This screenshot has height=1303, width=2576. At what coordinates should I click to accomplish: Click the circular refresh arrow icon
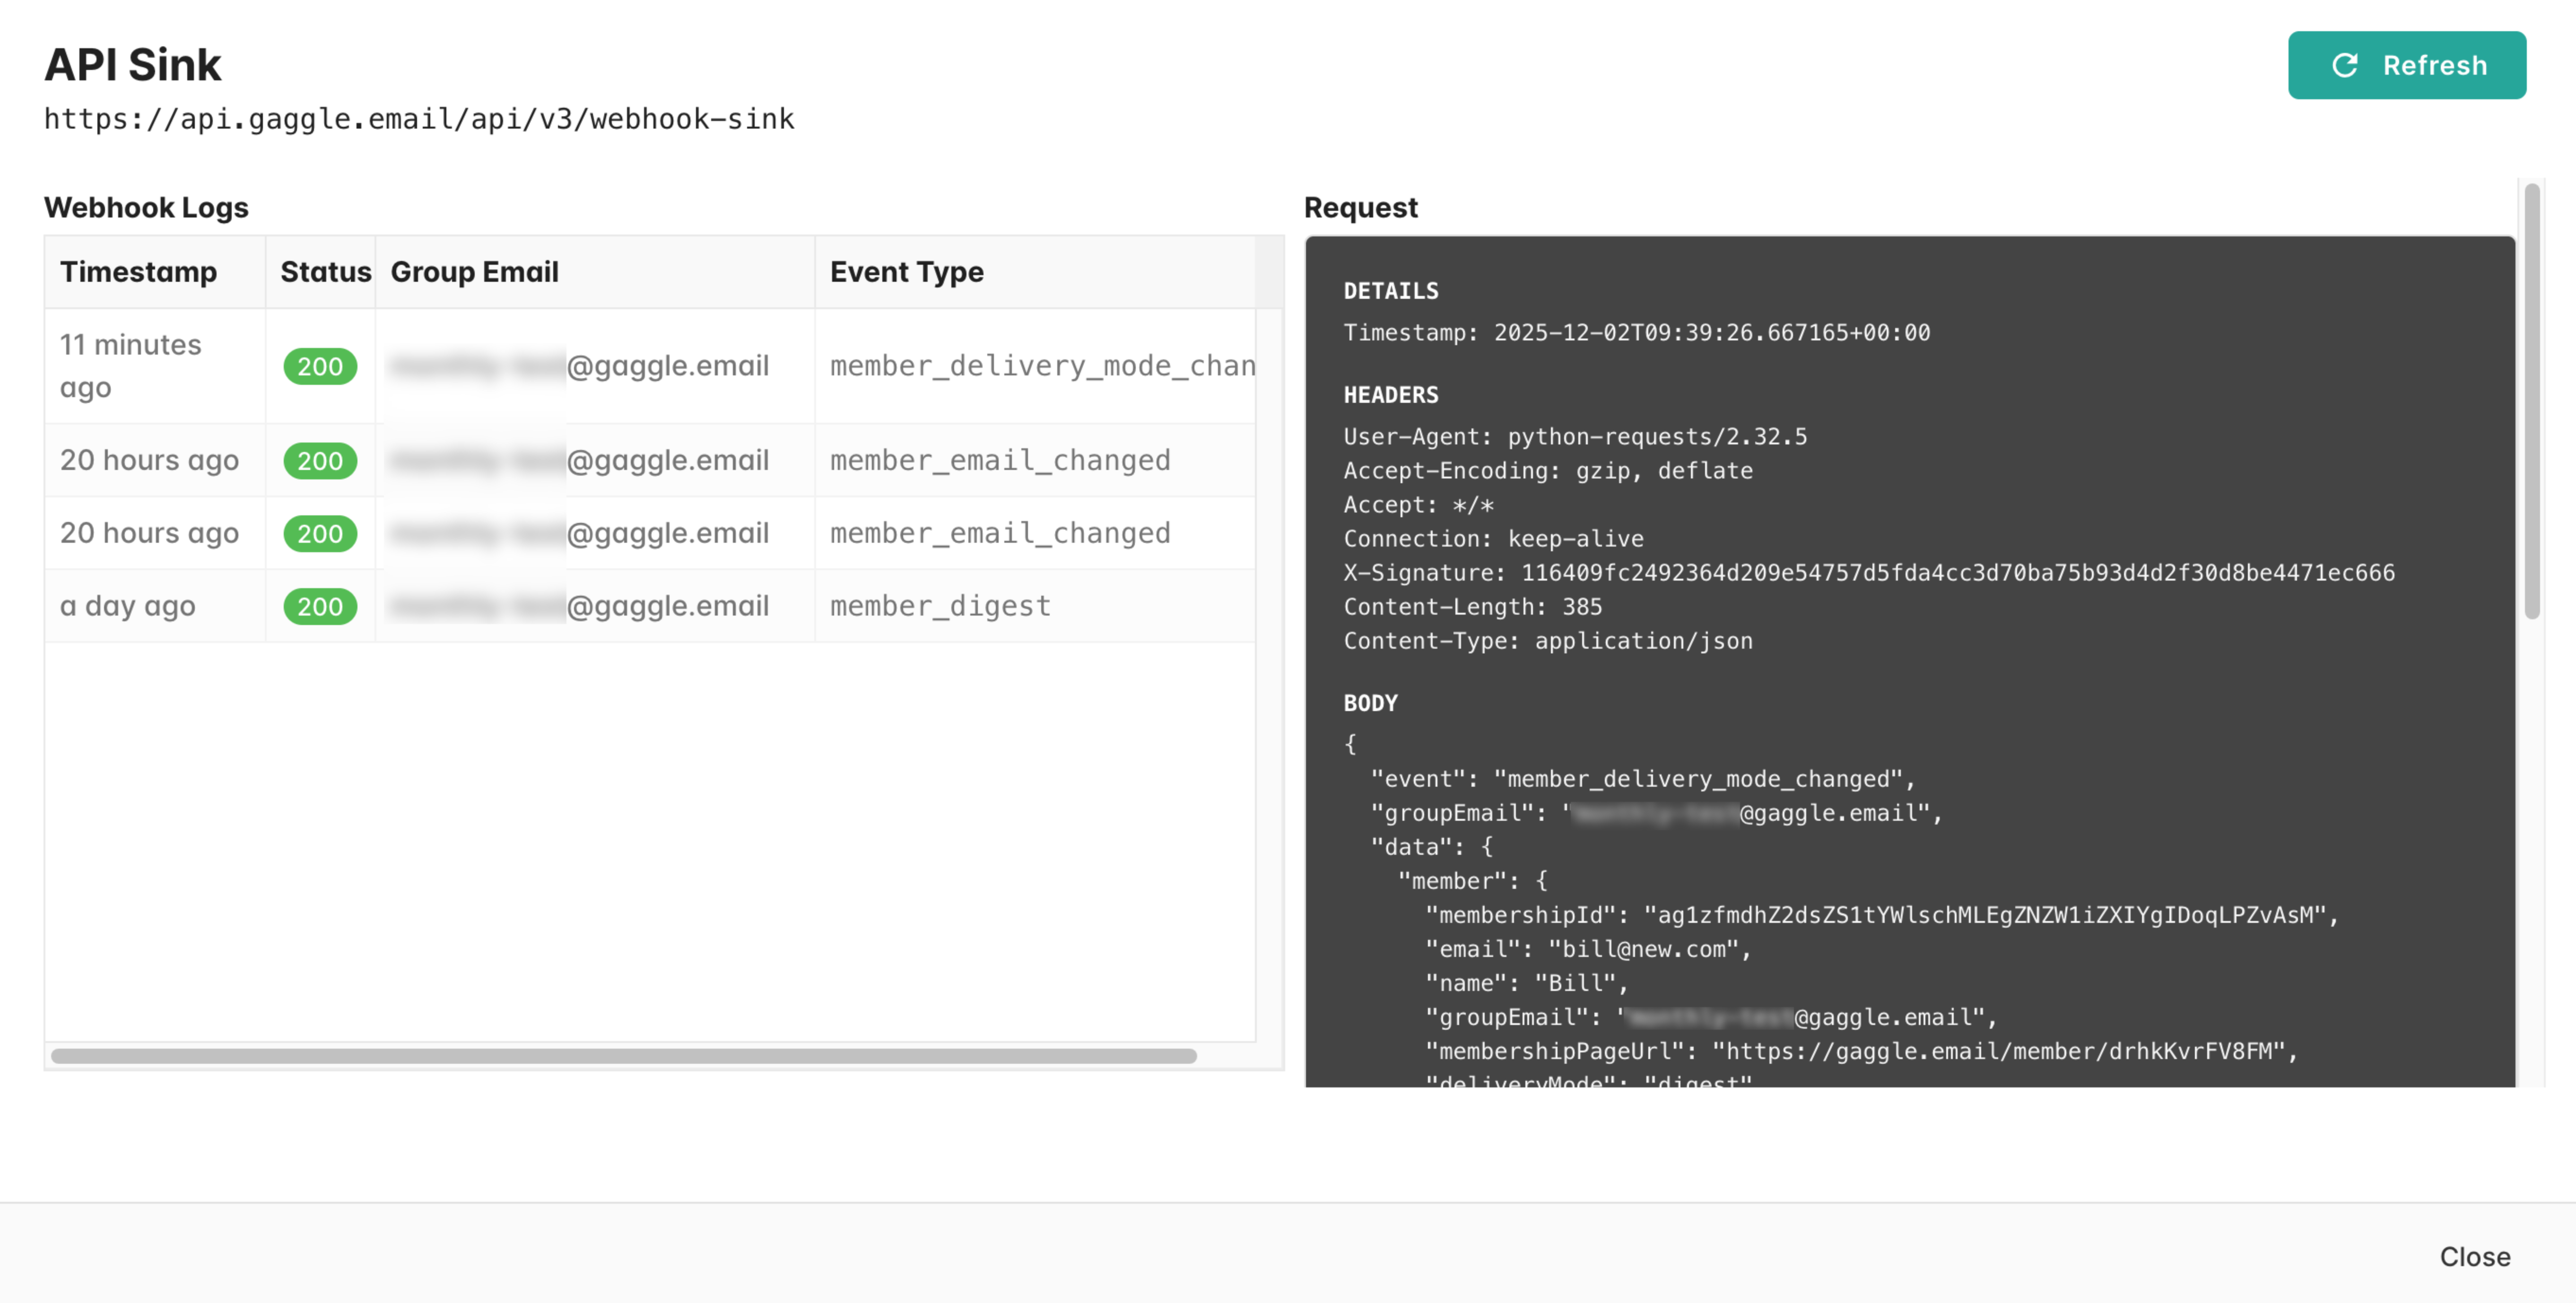2344,65
